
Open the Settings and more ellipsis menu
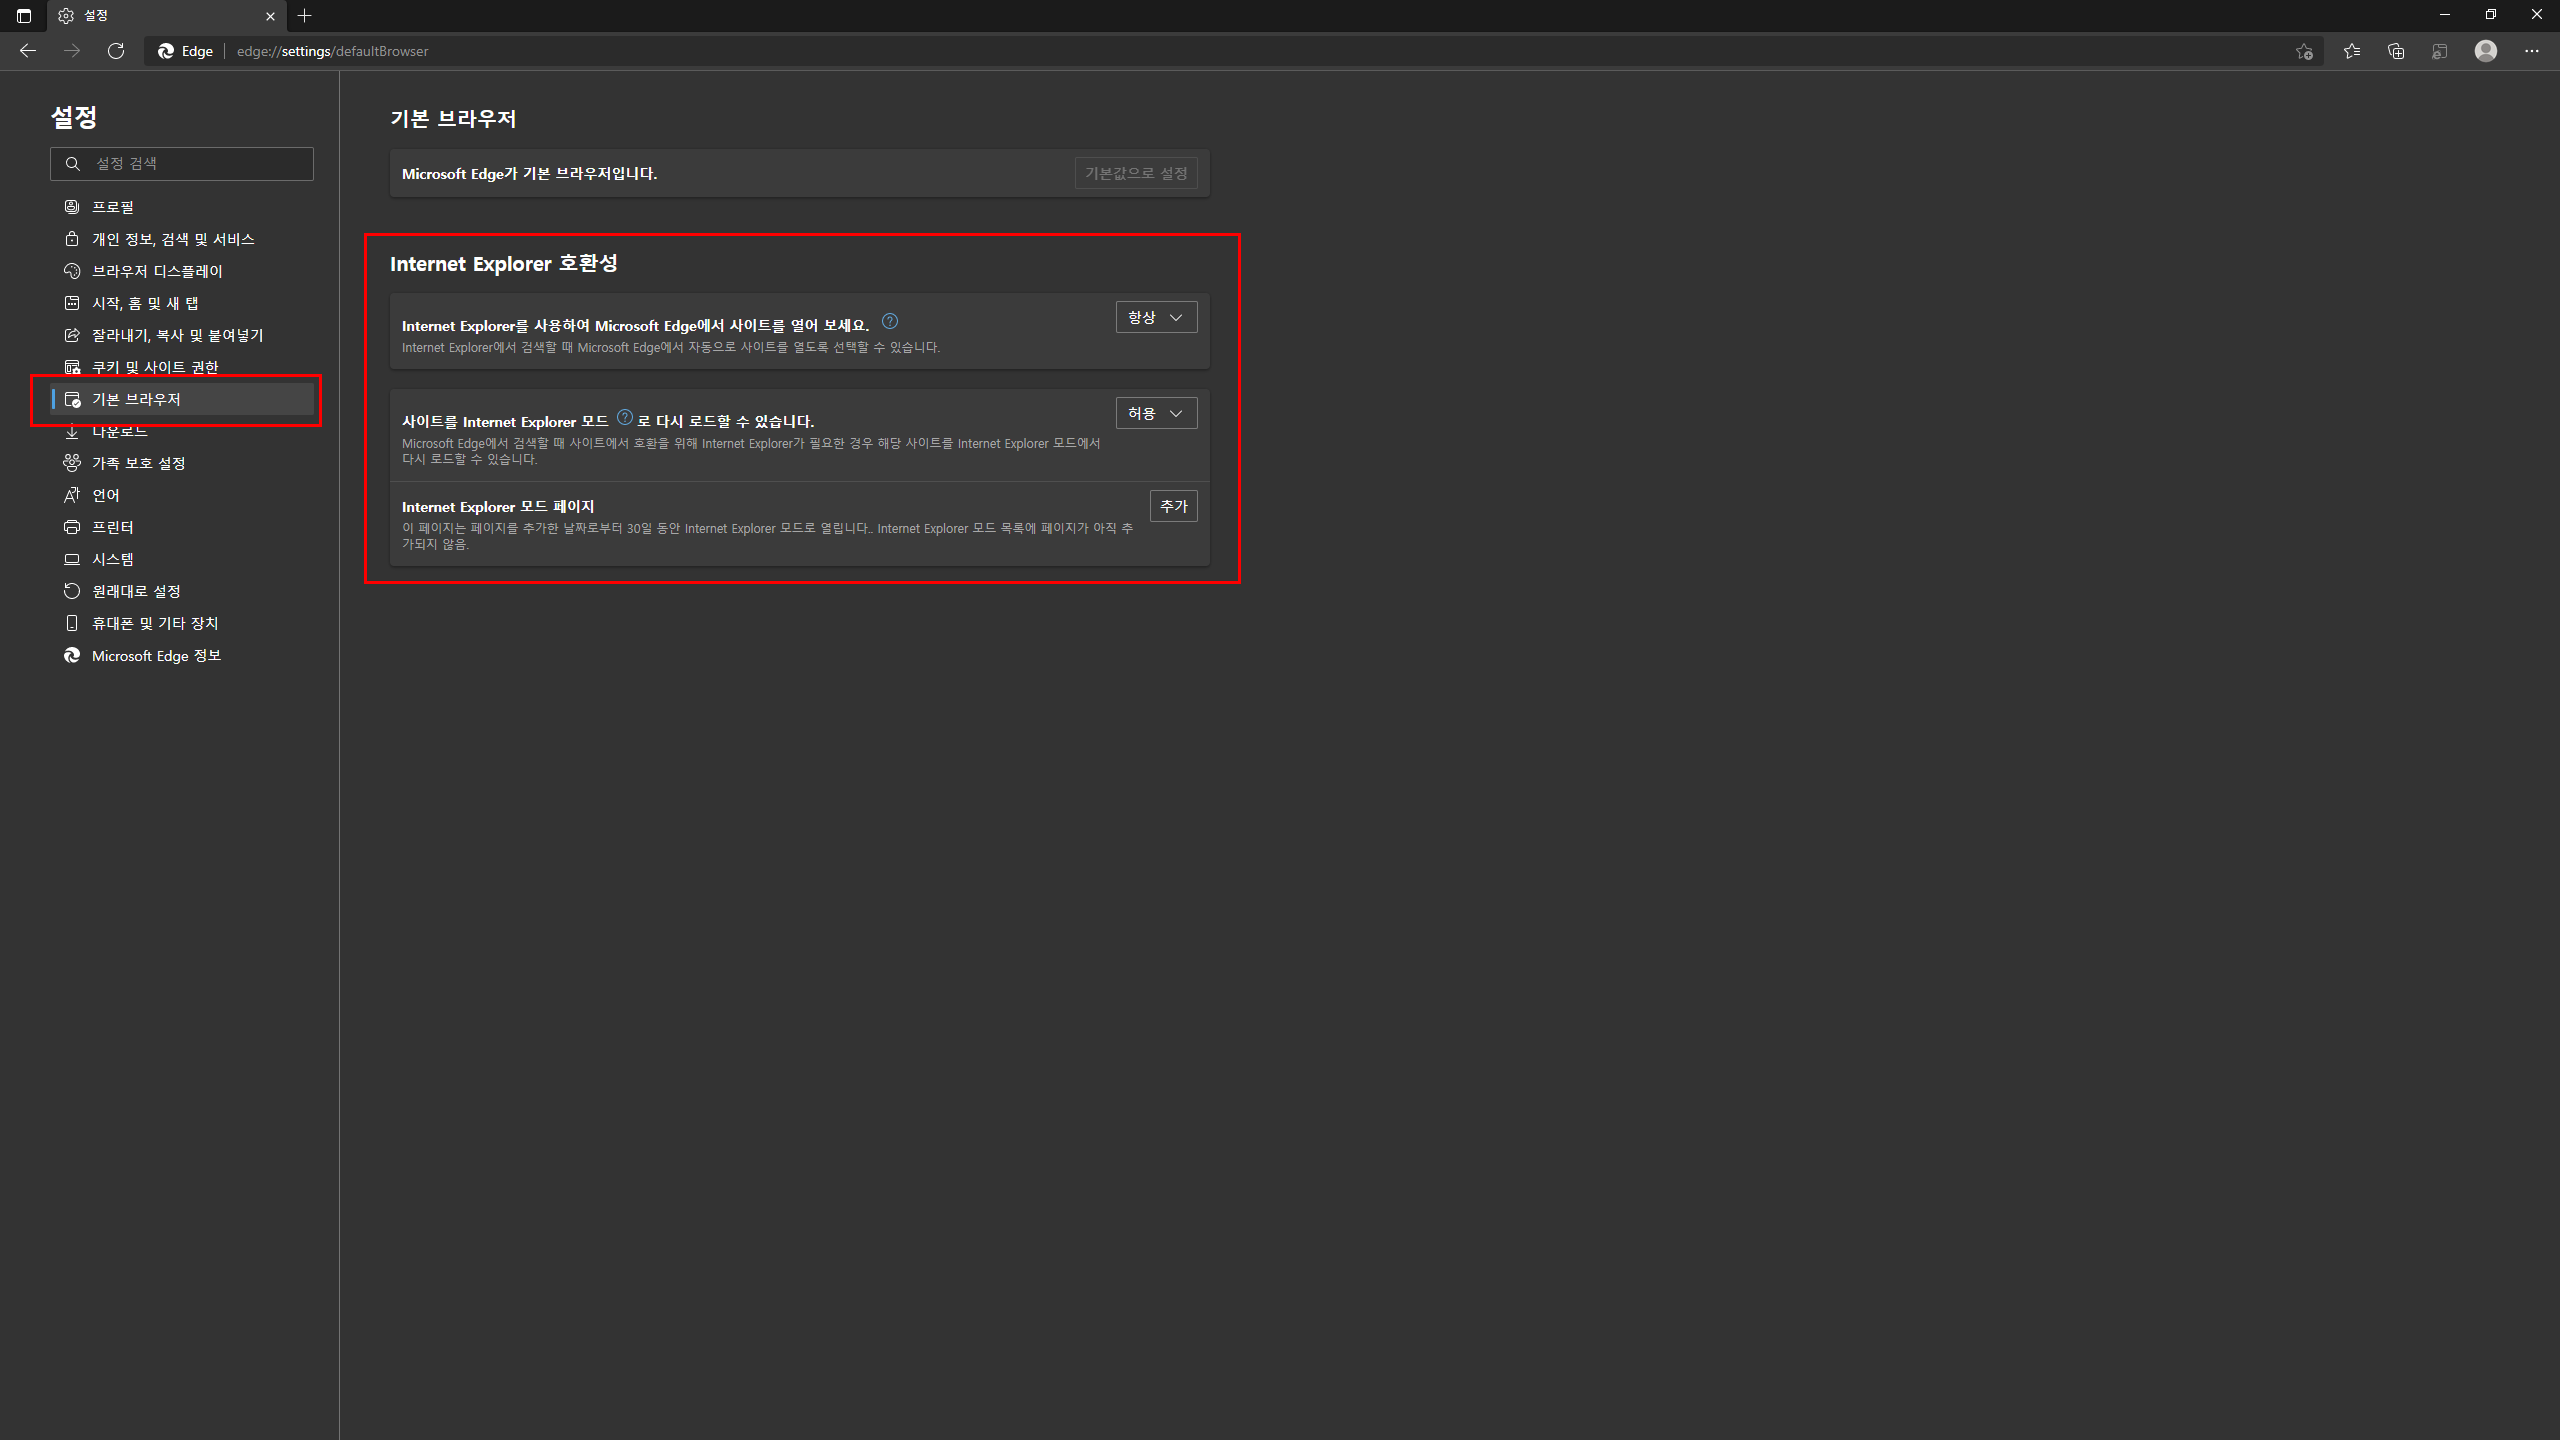coord(2531,51)
